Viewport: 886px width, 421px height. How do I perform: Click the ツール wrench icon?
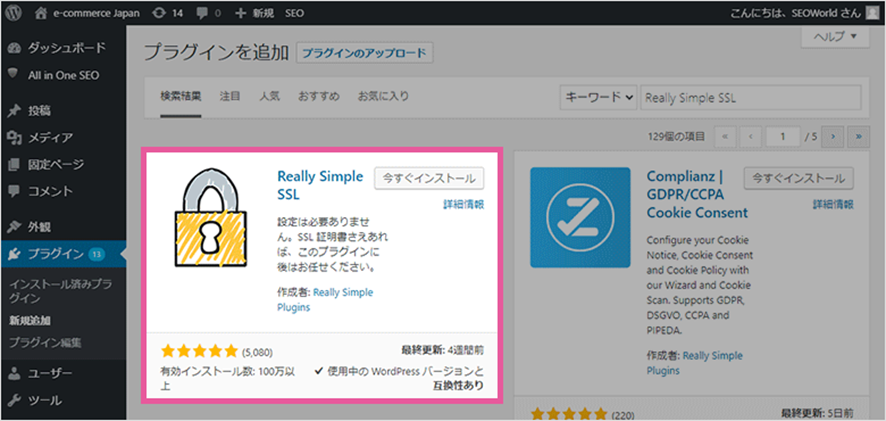15,401
